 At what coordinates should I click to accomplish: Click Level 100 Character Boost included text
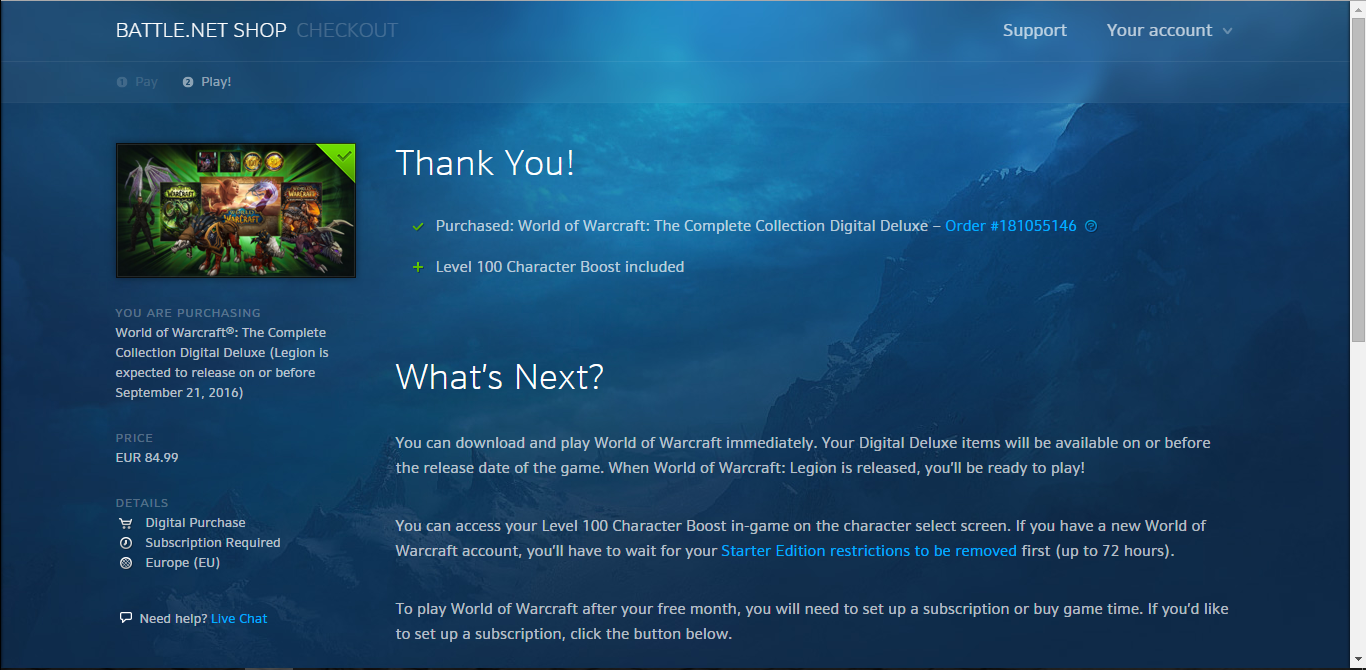[560, 267]
